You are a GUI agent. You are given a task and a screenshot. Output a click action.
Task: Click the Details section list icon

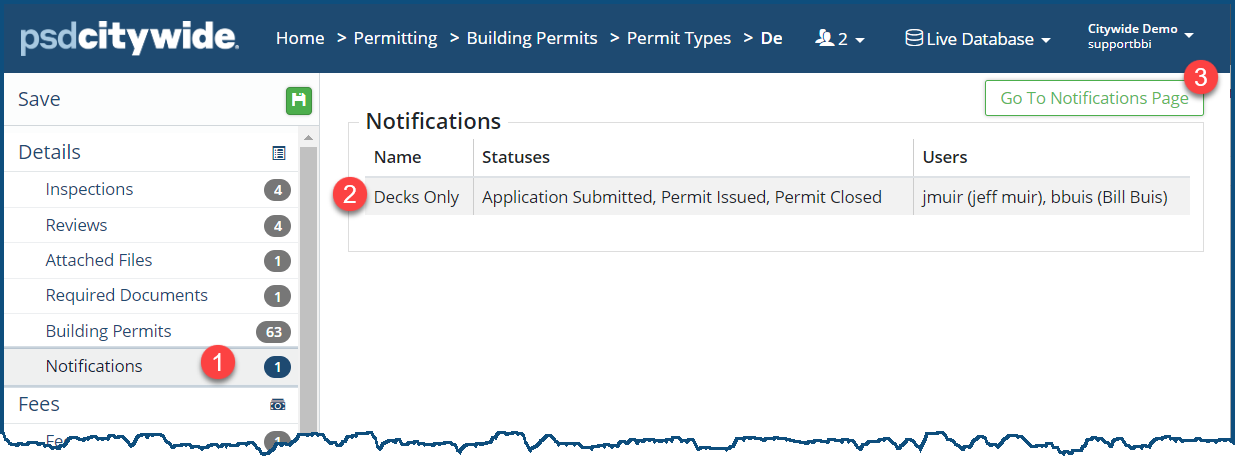(279, 153)
